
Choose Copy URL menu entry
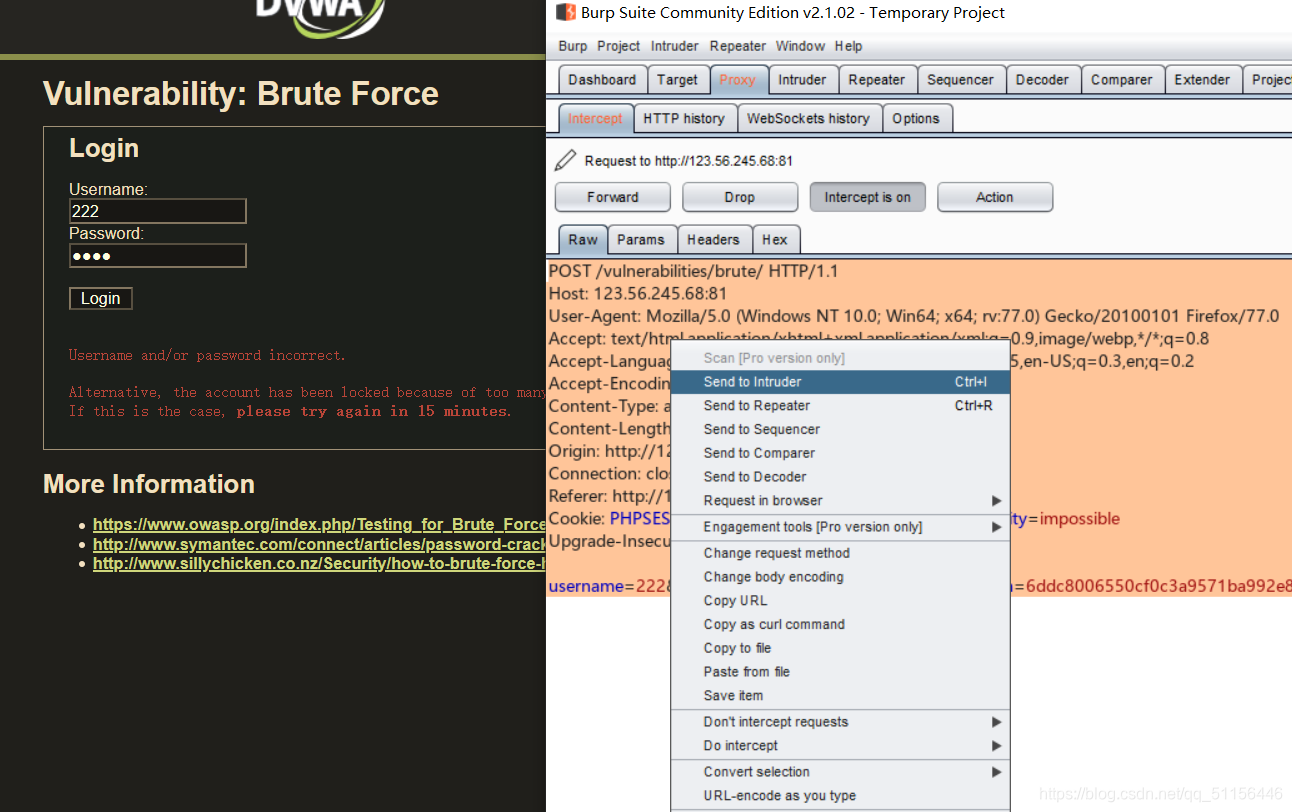coord(840,601)
